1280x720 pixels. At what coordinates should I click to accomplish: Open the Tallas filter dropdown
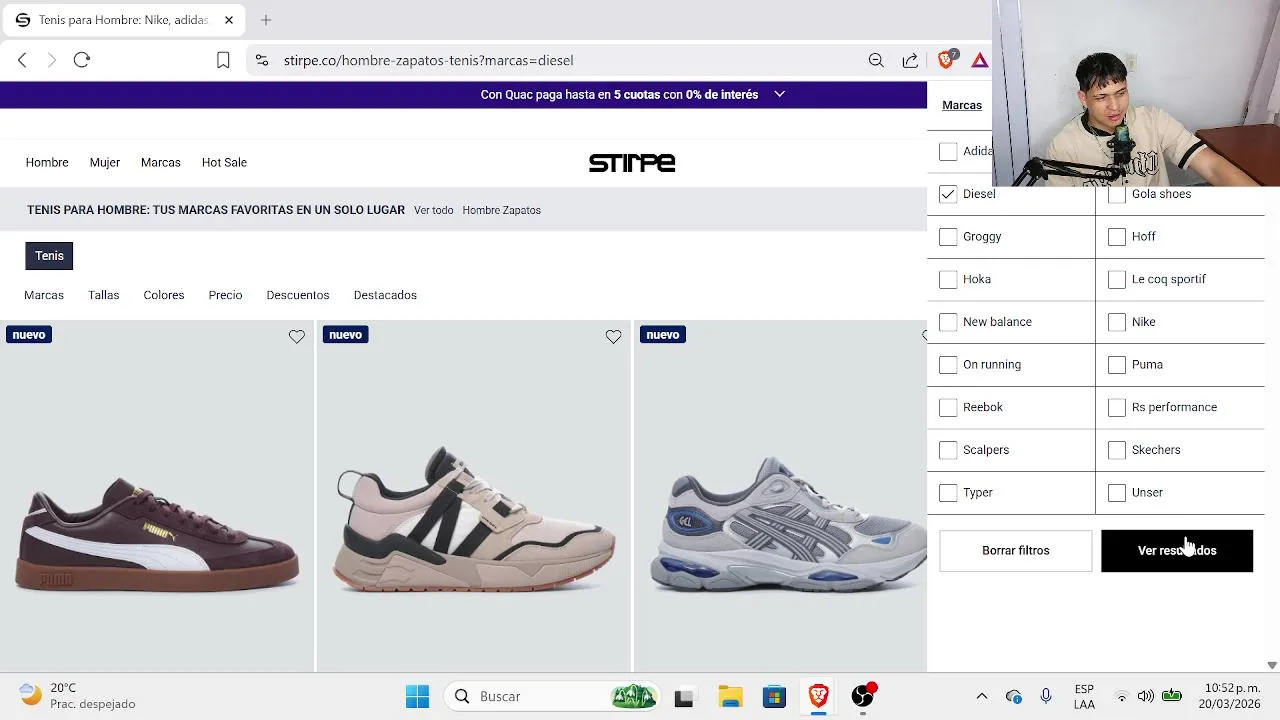(103, 295)
